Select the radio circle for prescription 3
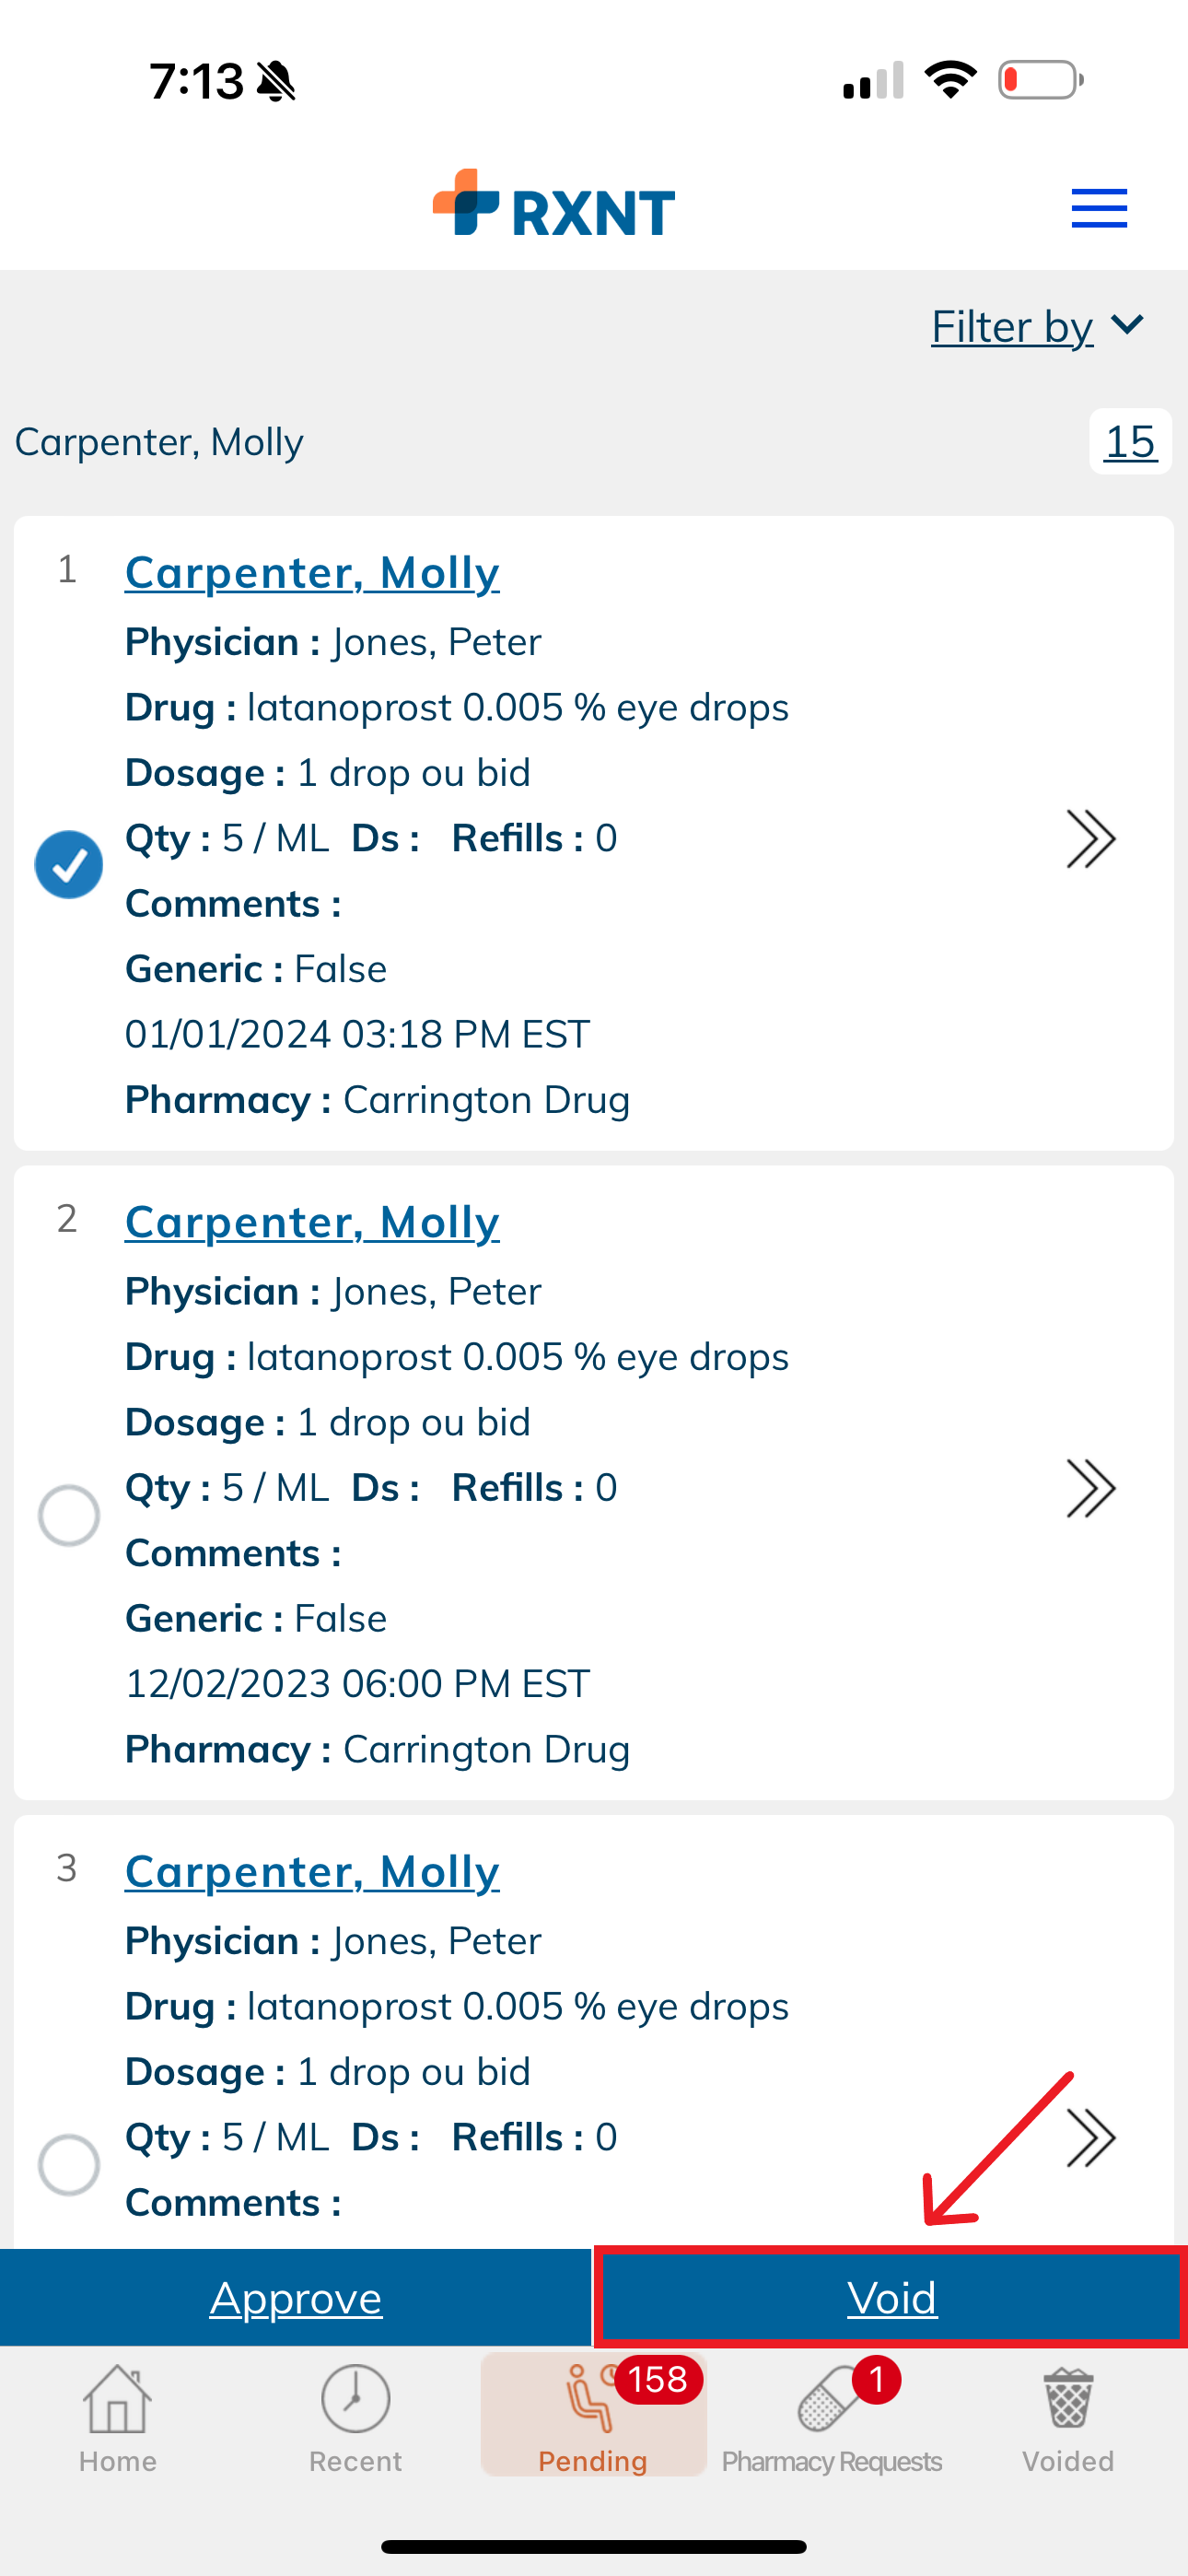1188x2576 pixels. click(69, 2165)
